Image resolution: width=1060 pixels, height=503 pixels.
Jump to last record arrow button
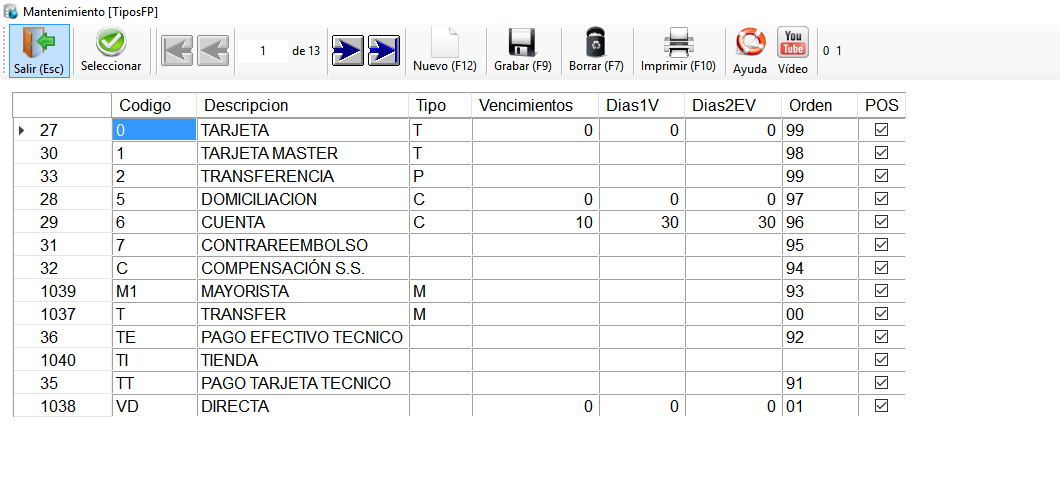(384, 51)
